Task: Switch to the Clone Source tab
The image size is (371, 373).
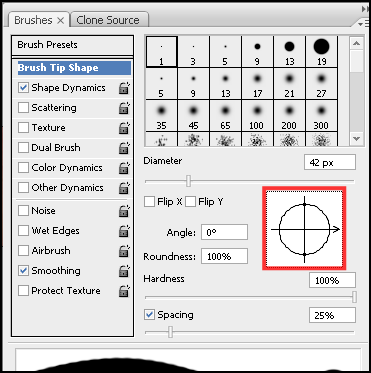Action: [x=108, y=20]
